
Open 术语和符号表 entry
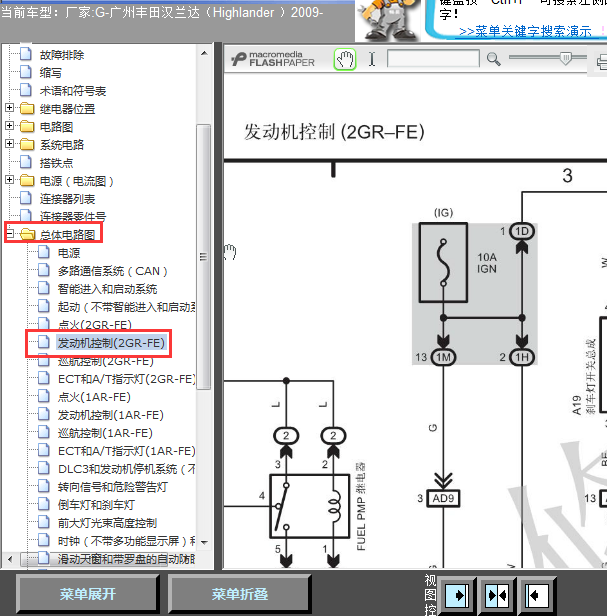73,91
